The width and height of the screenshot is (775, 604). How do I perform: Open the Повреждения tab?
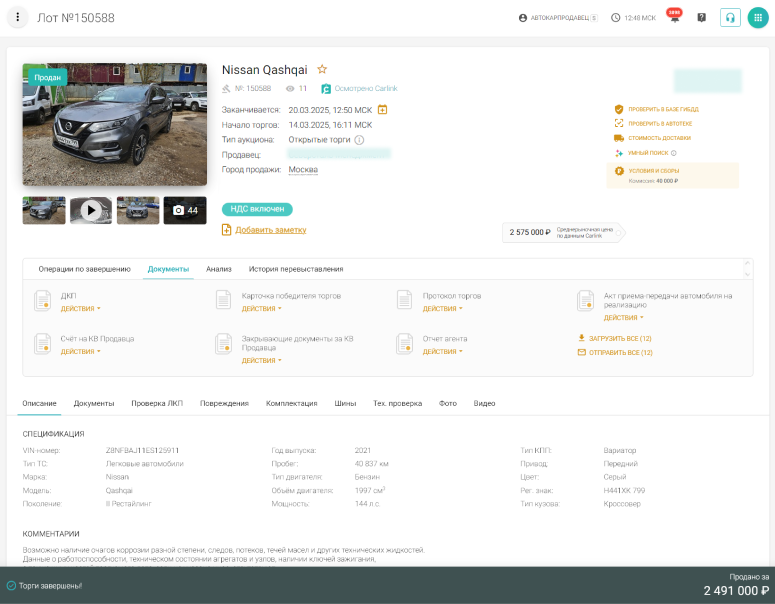click(224, 403)
